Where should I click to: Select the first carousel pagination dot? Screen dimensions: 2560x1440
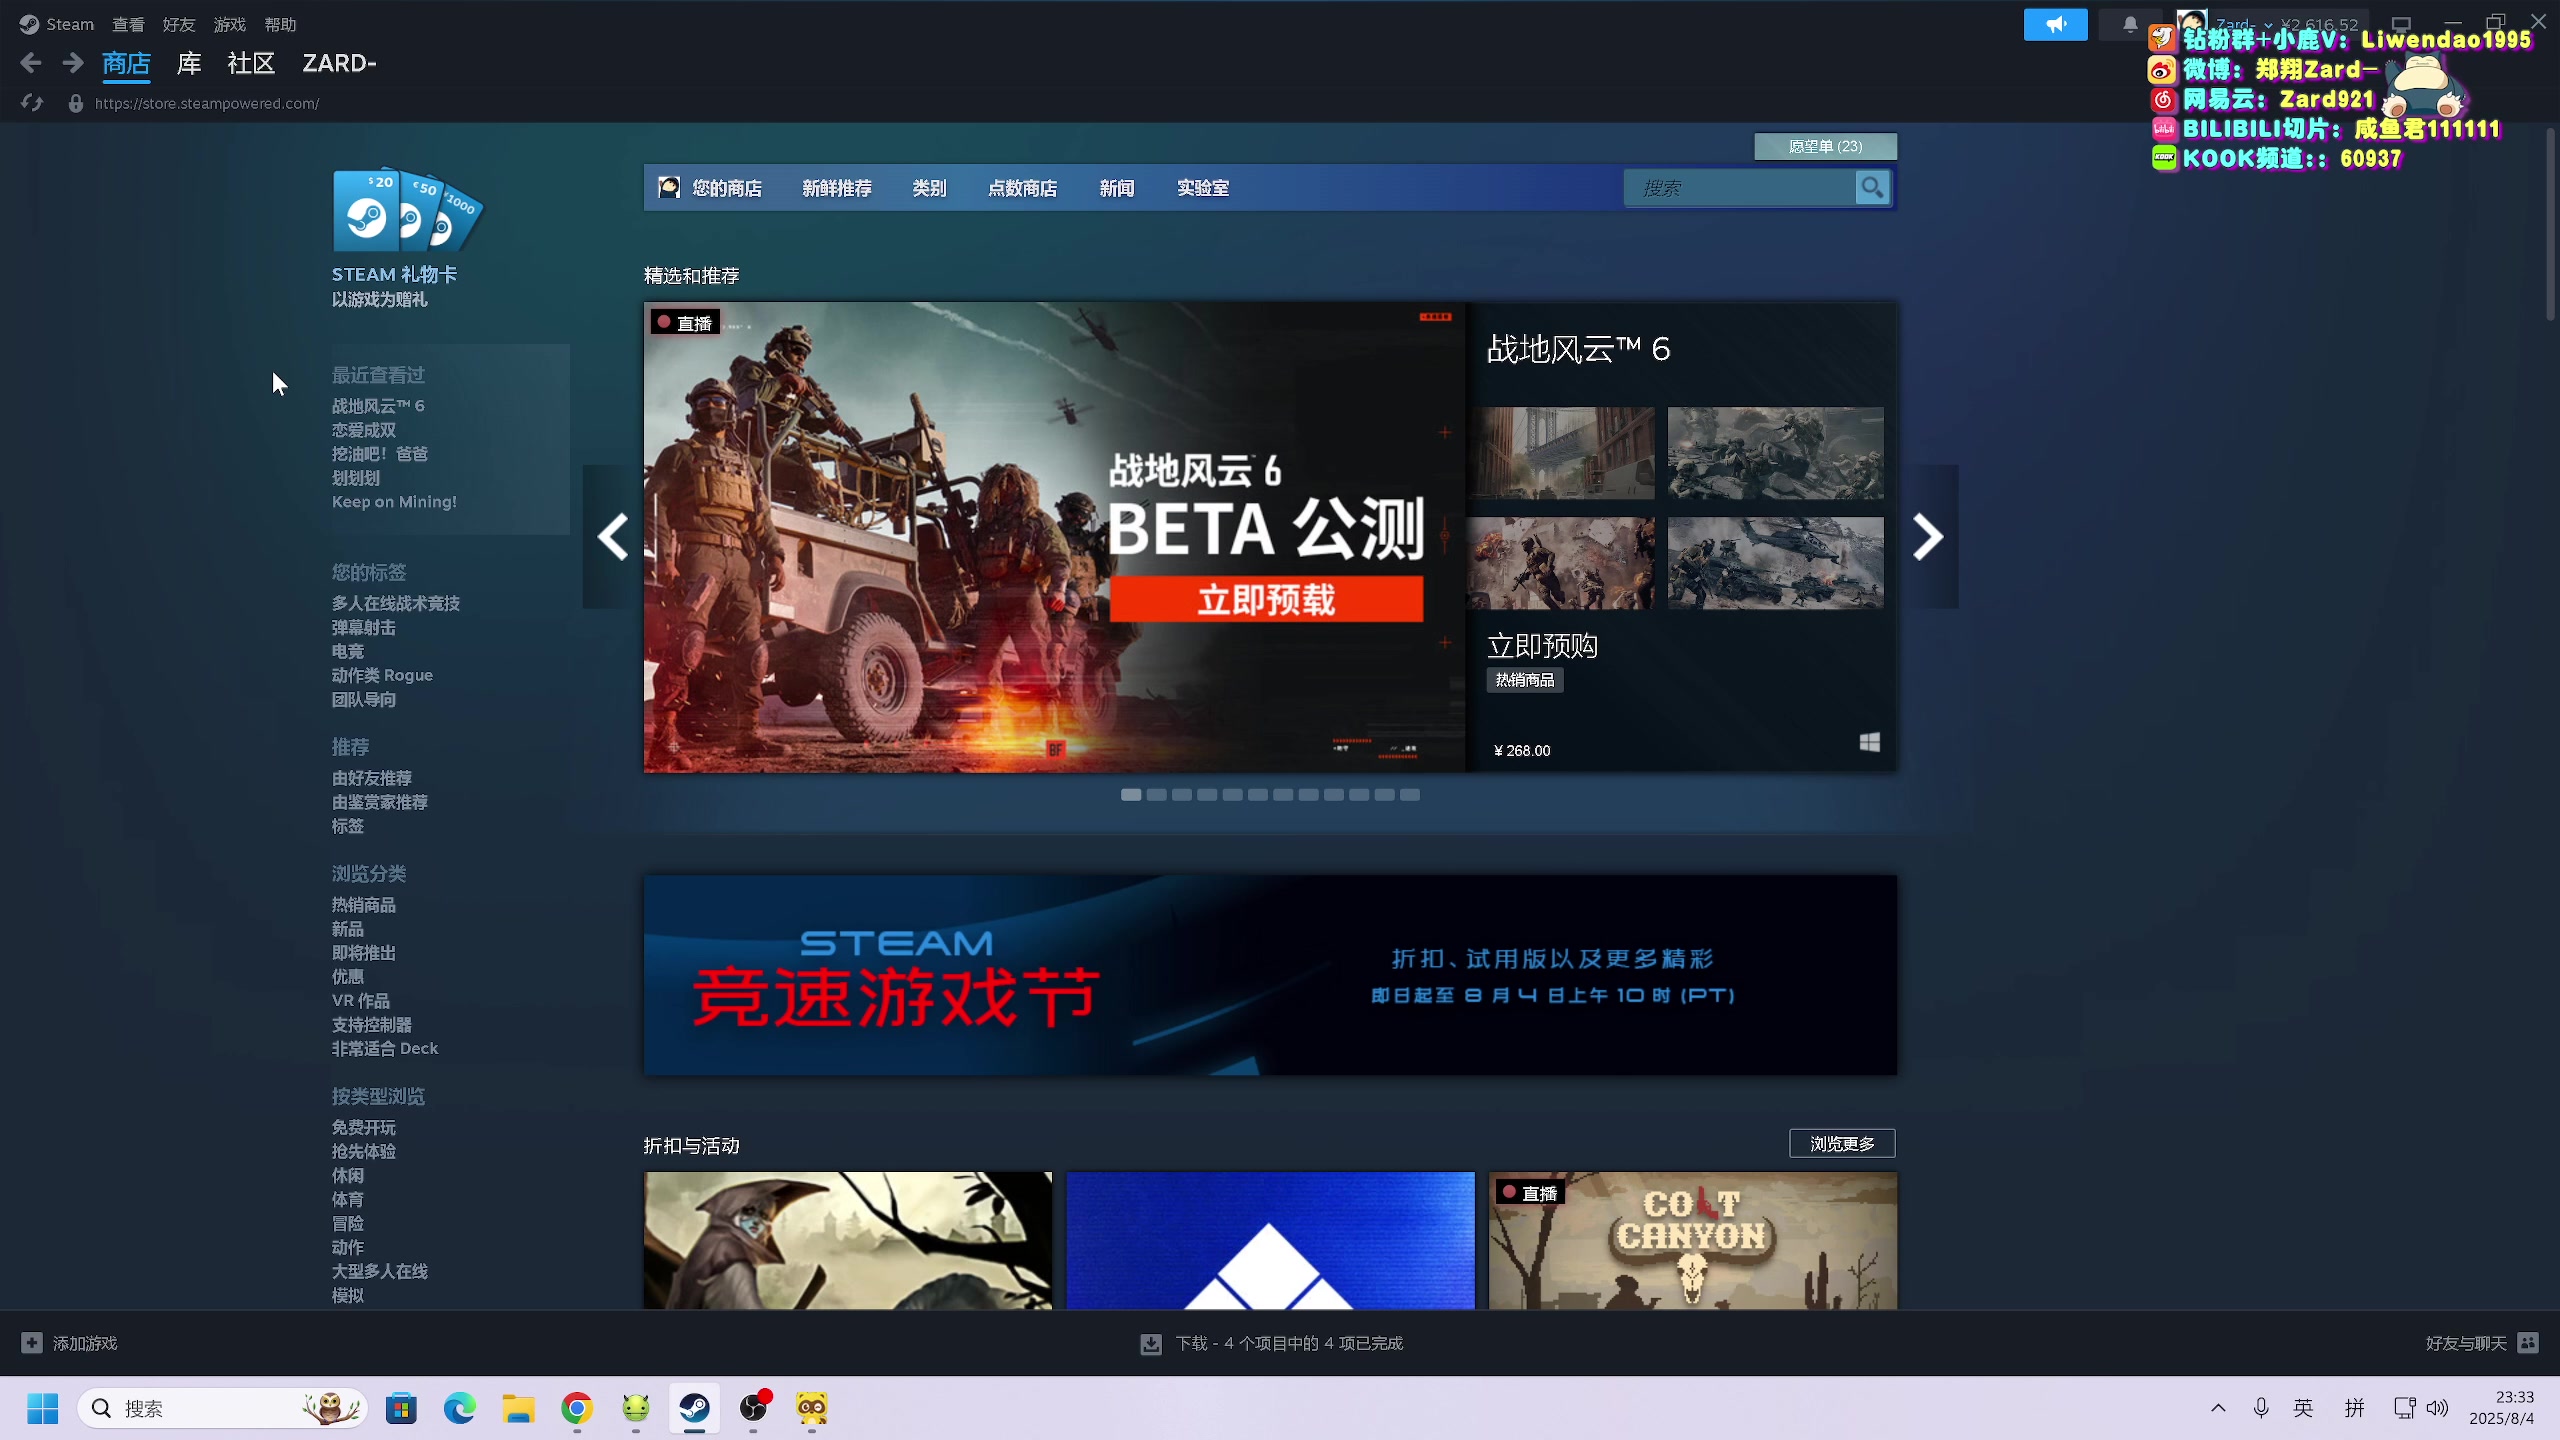1131,795
